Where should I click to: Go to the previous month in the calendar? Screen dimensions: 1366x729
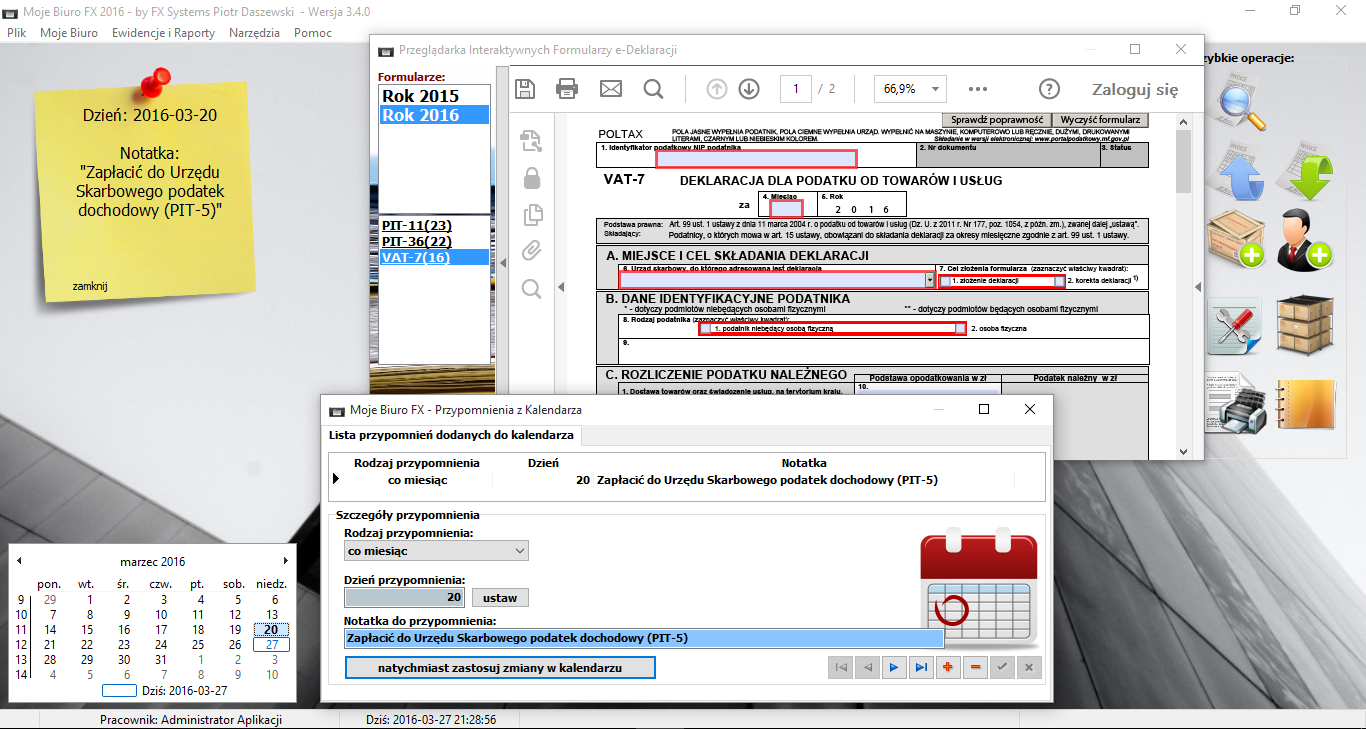(x=19, y=561)
